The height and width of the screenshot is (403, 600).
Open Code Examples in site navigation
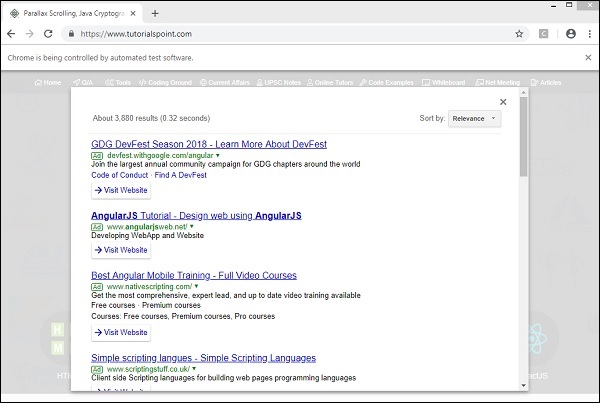[x=386, y=82]
